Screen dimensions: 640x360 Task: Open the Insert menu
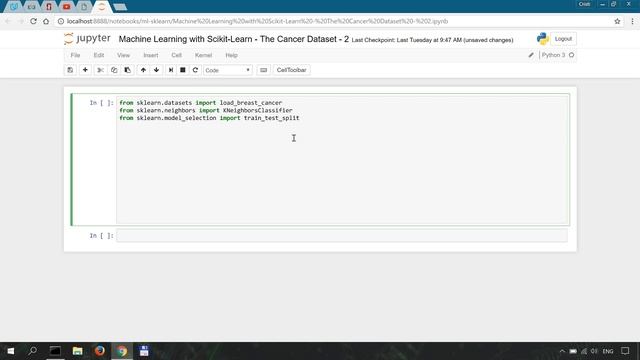tap(151, 55)
